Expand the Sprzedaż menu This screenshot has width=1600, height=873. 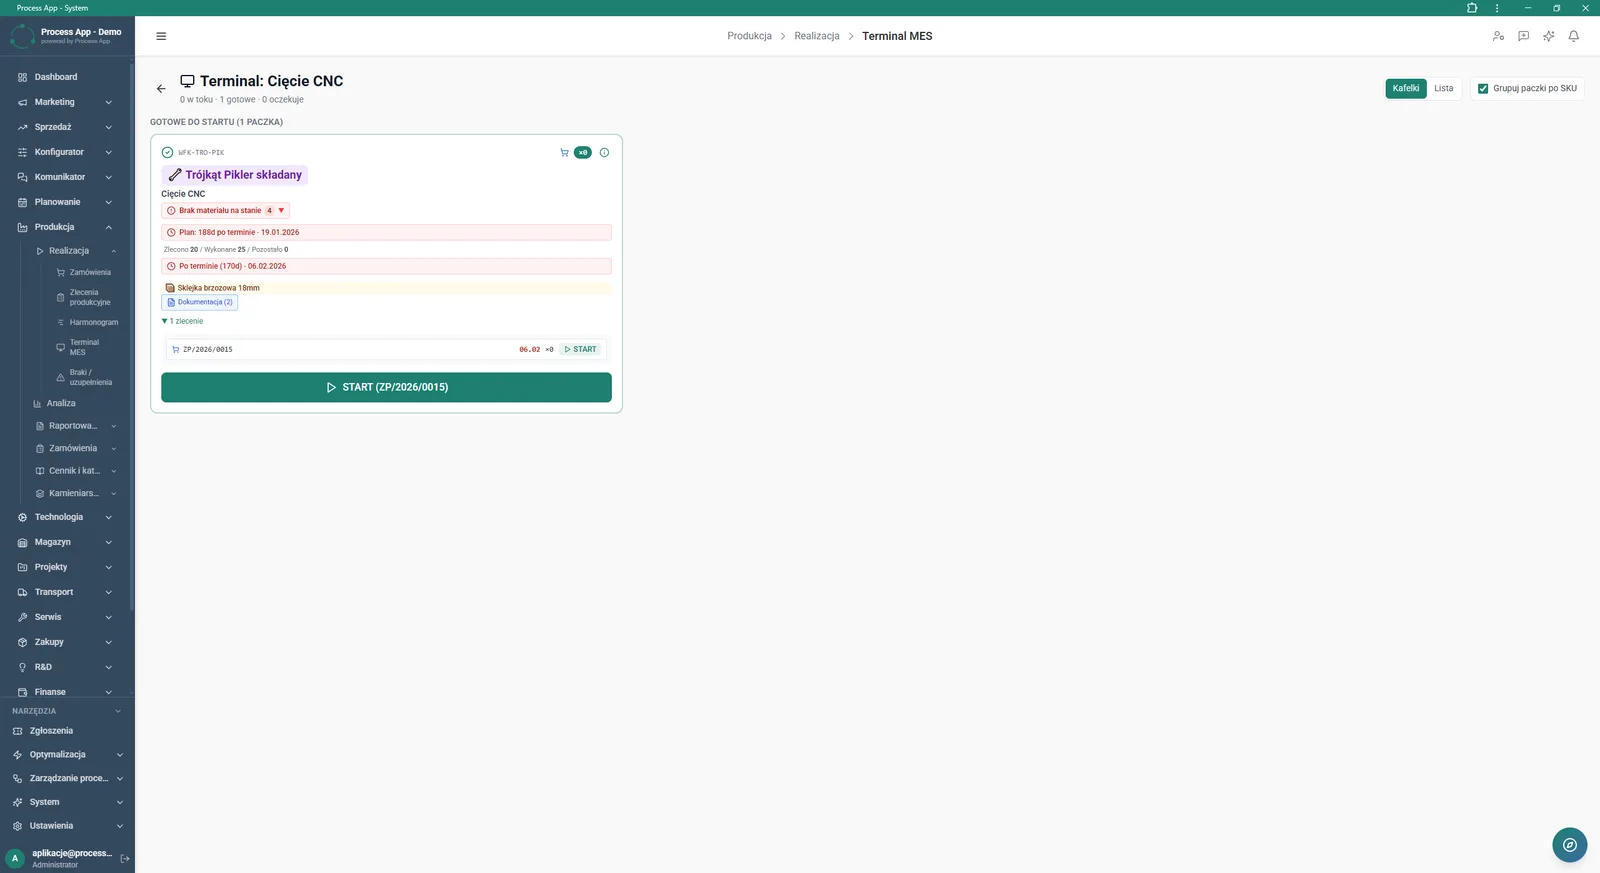(x=66, y=127)
